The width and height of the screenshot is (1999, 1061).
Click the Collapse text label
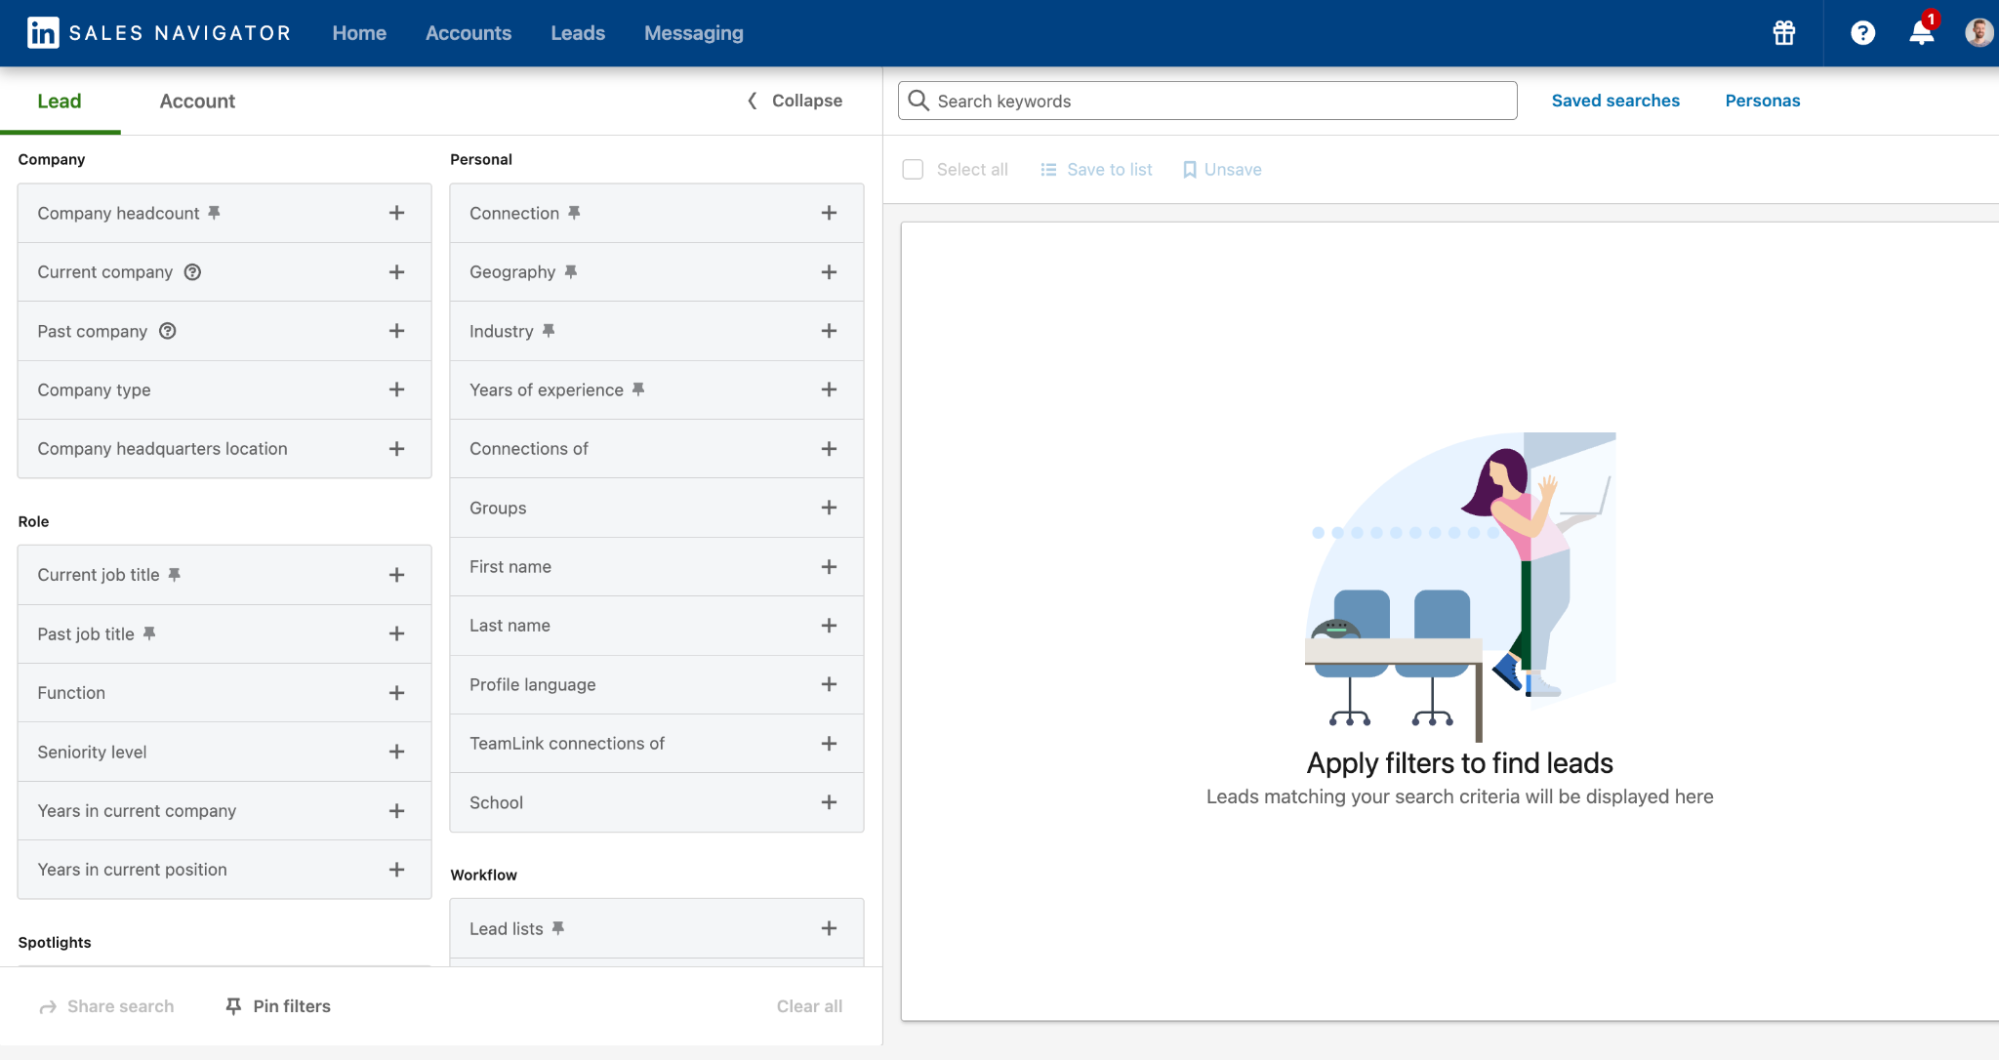807,101
